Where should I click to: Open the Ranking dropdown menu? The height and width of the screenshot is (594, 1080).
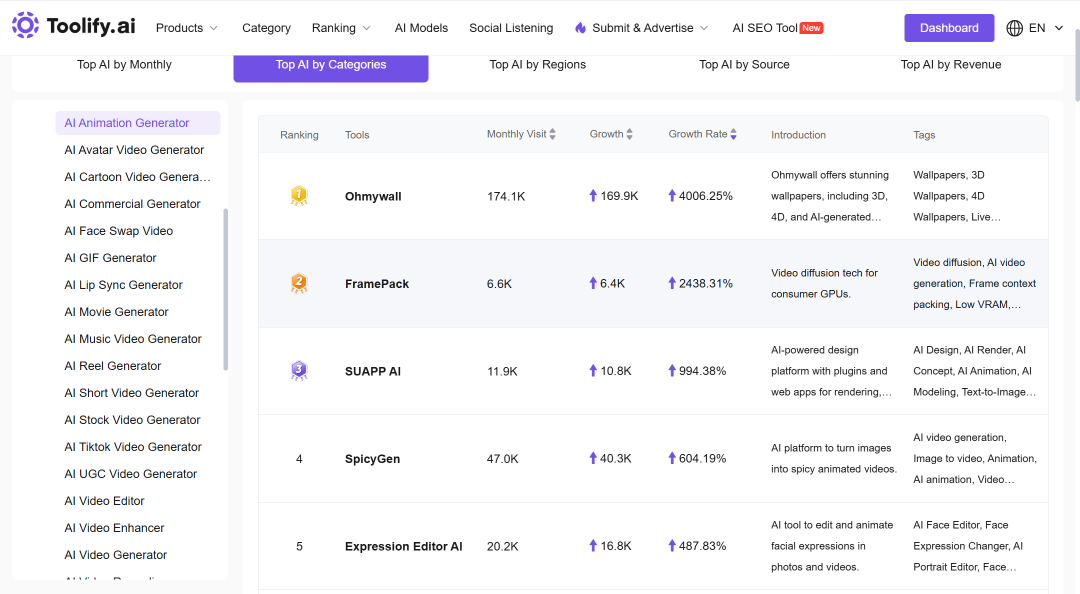click(x=341, y=28)
